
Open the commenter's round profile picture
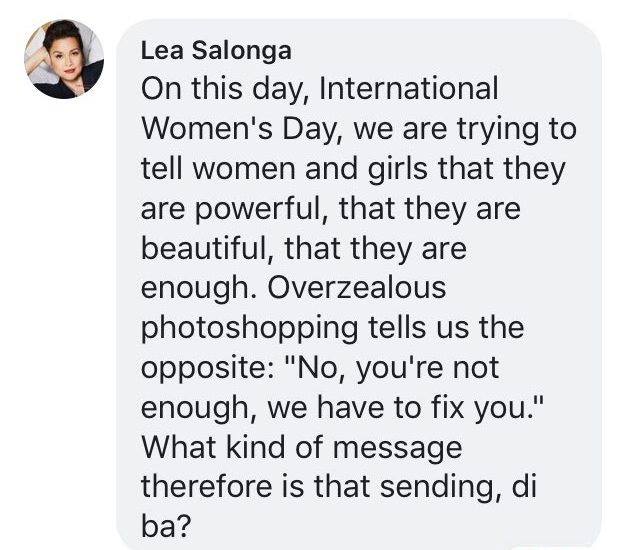(x=64, y=59)
